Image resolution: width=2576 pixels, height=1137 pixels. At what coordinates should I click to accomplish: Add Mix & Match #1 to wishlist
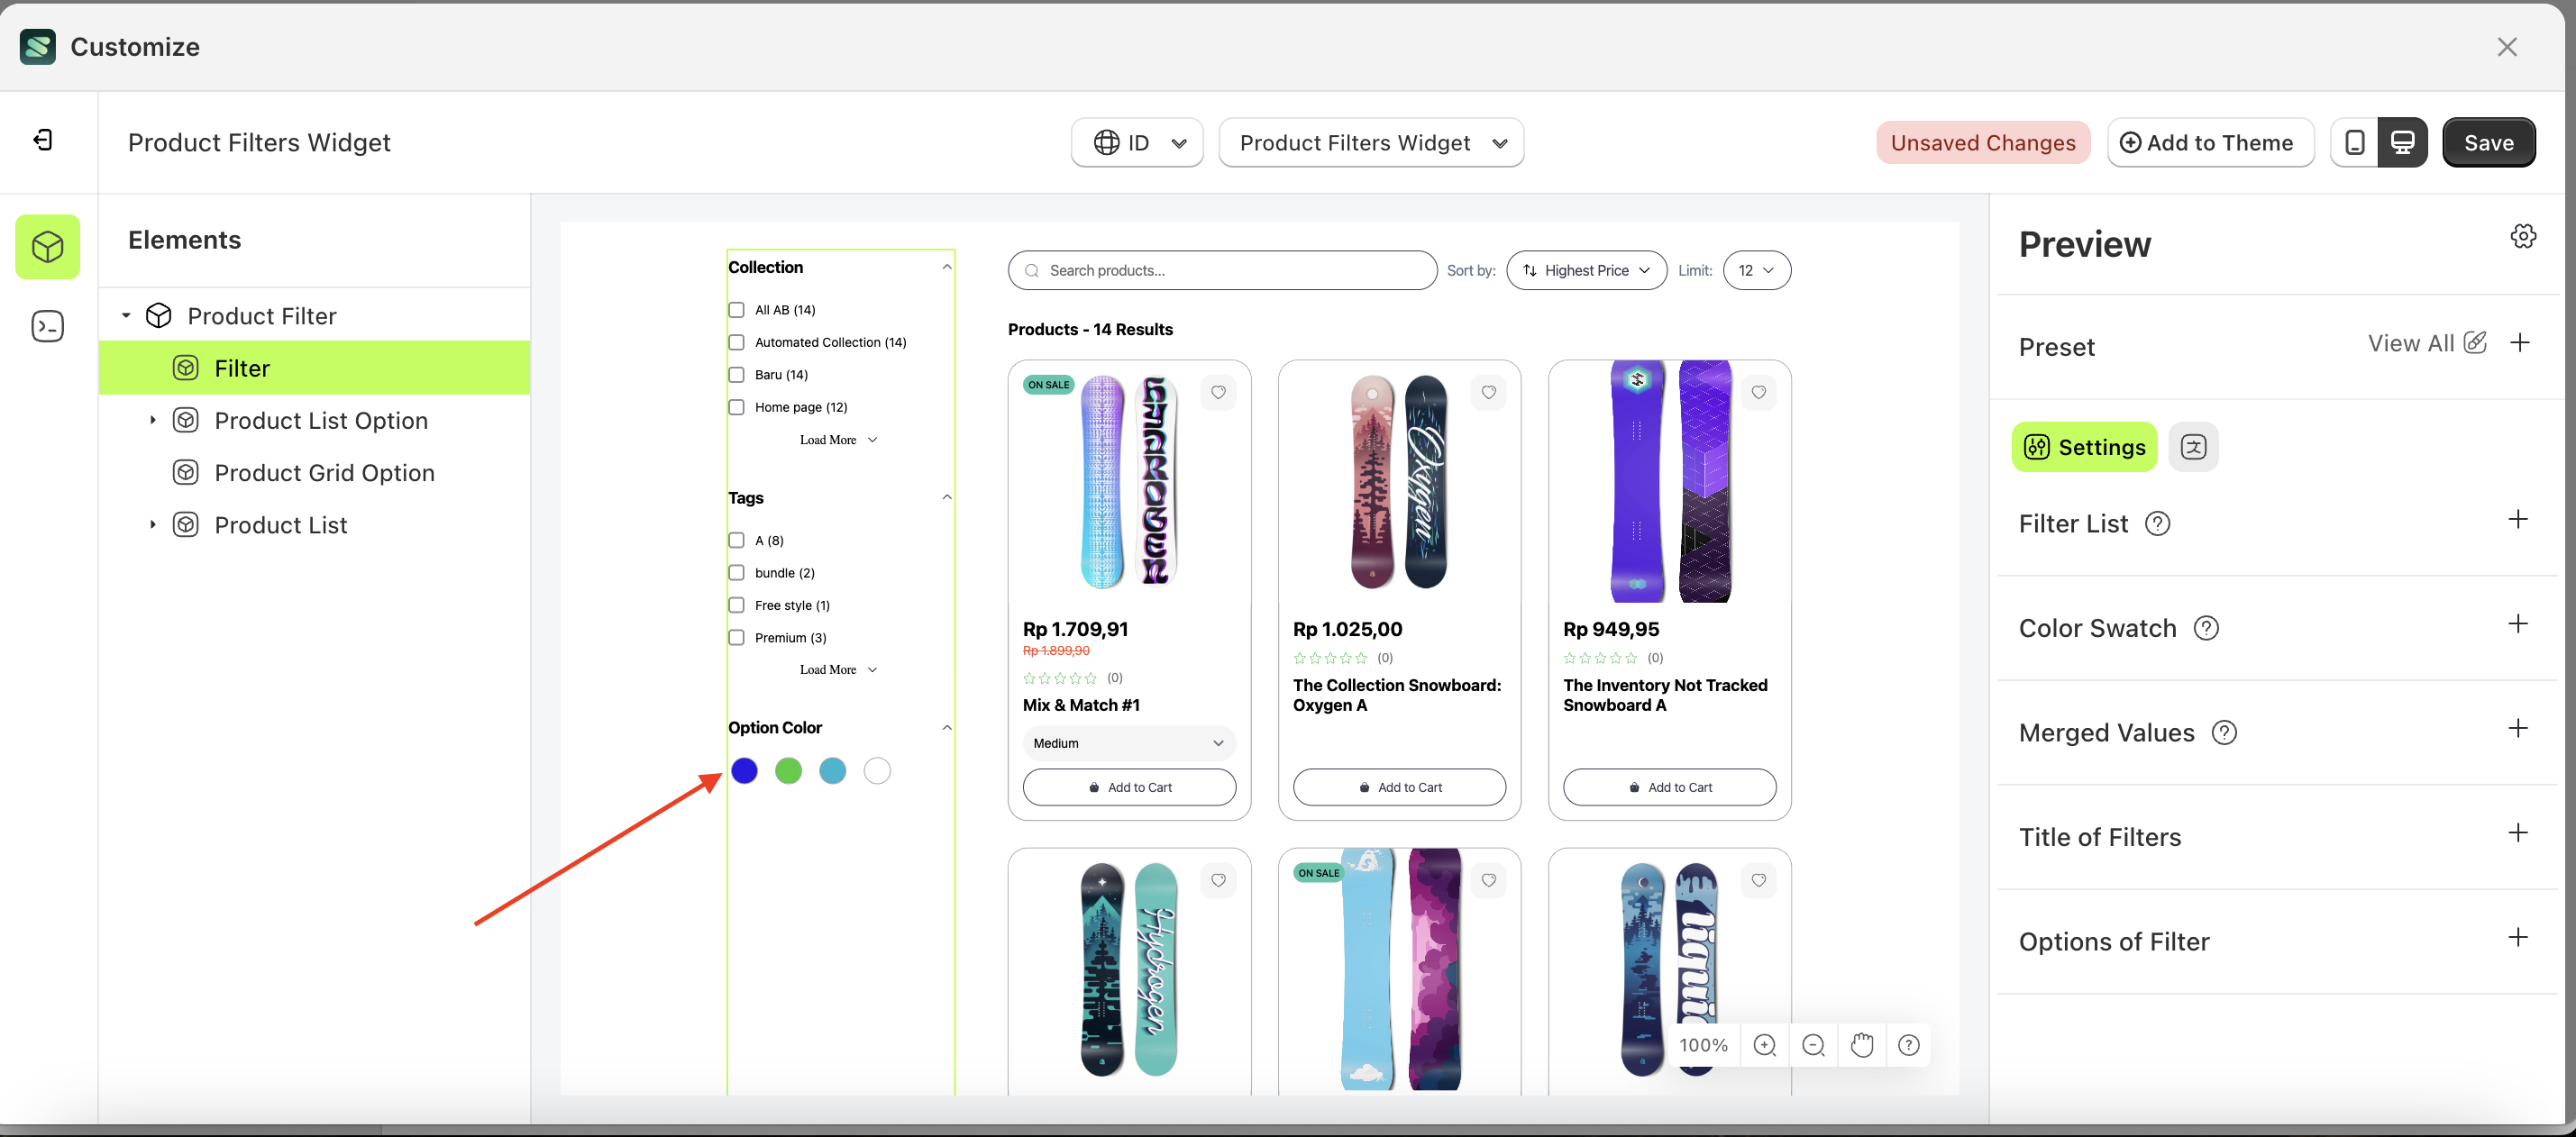[x=1218, y=392]
